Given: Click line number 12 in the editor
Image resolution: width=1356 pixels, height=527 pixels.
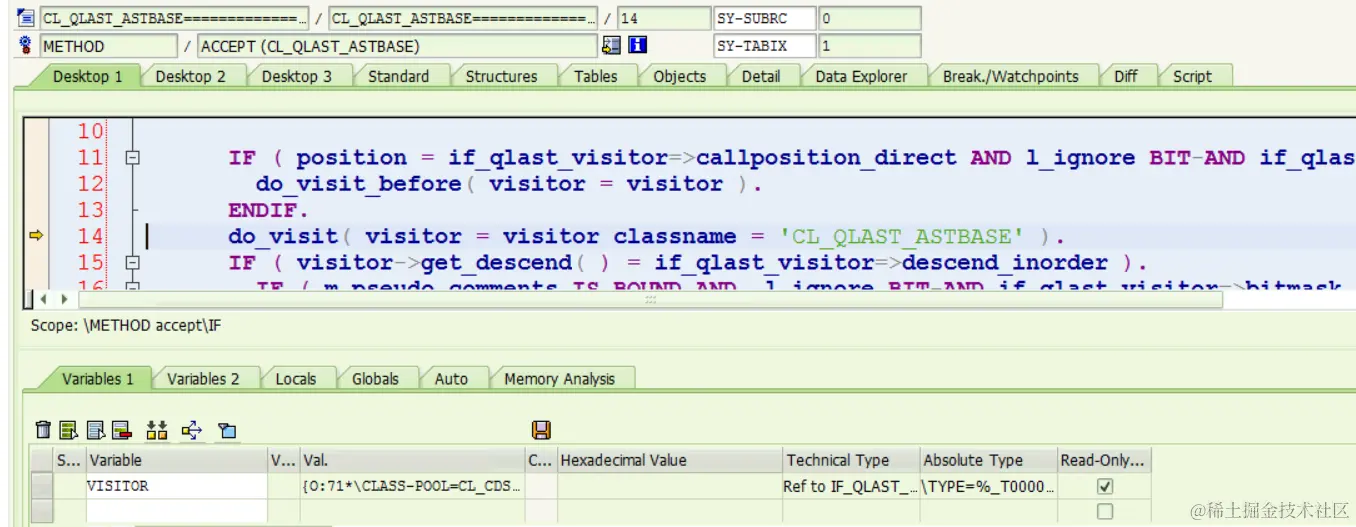Looking at the screenshot, I should [x=90, y=184].
